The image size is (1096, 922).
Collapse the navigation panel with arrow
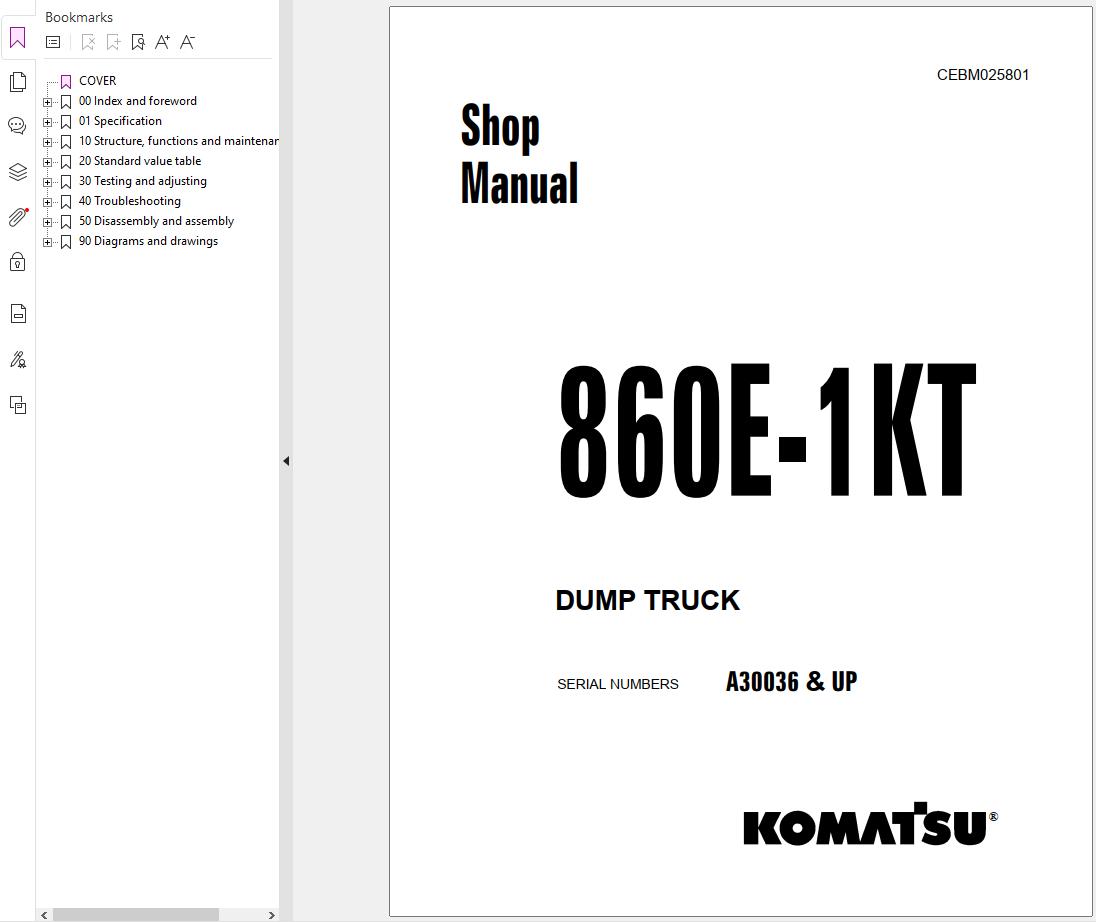pyautogui.click(x=286, y=461)
